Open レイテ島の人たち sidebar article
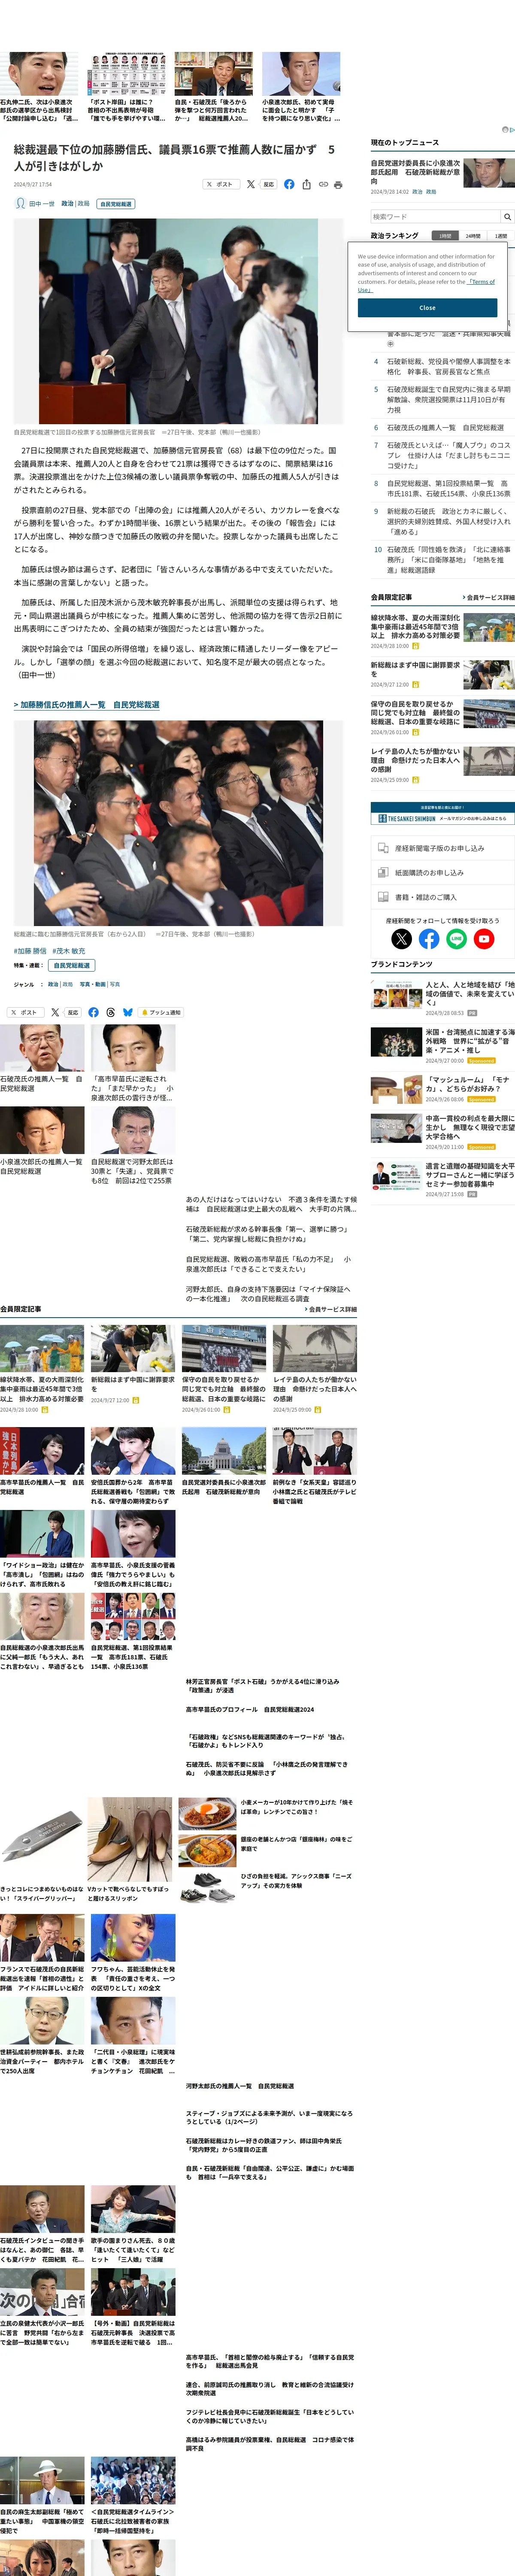515x2576 pixels. 415,760
